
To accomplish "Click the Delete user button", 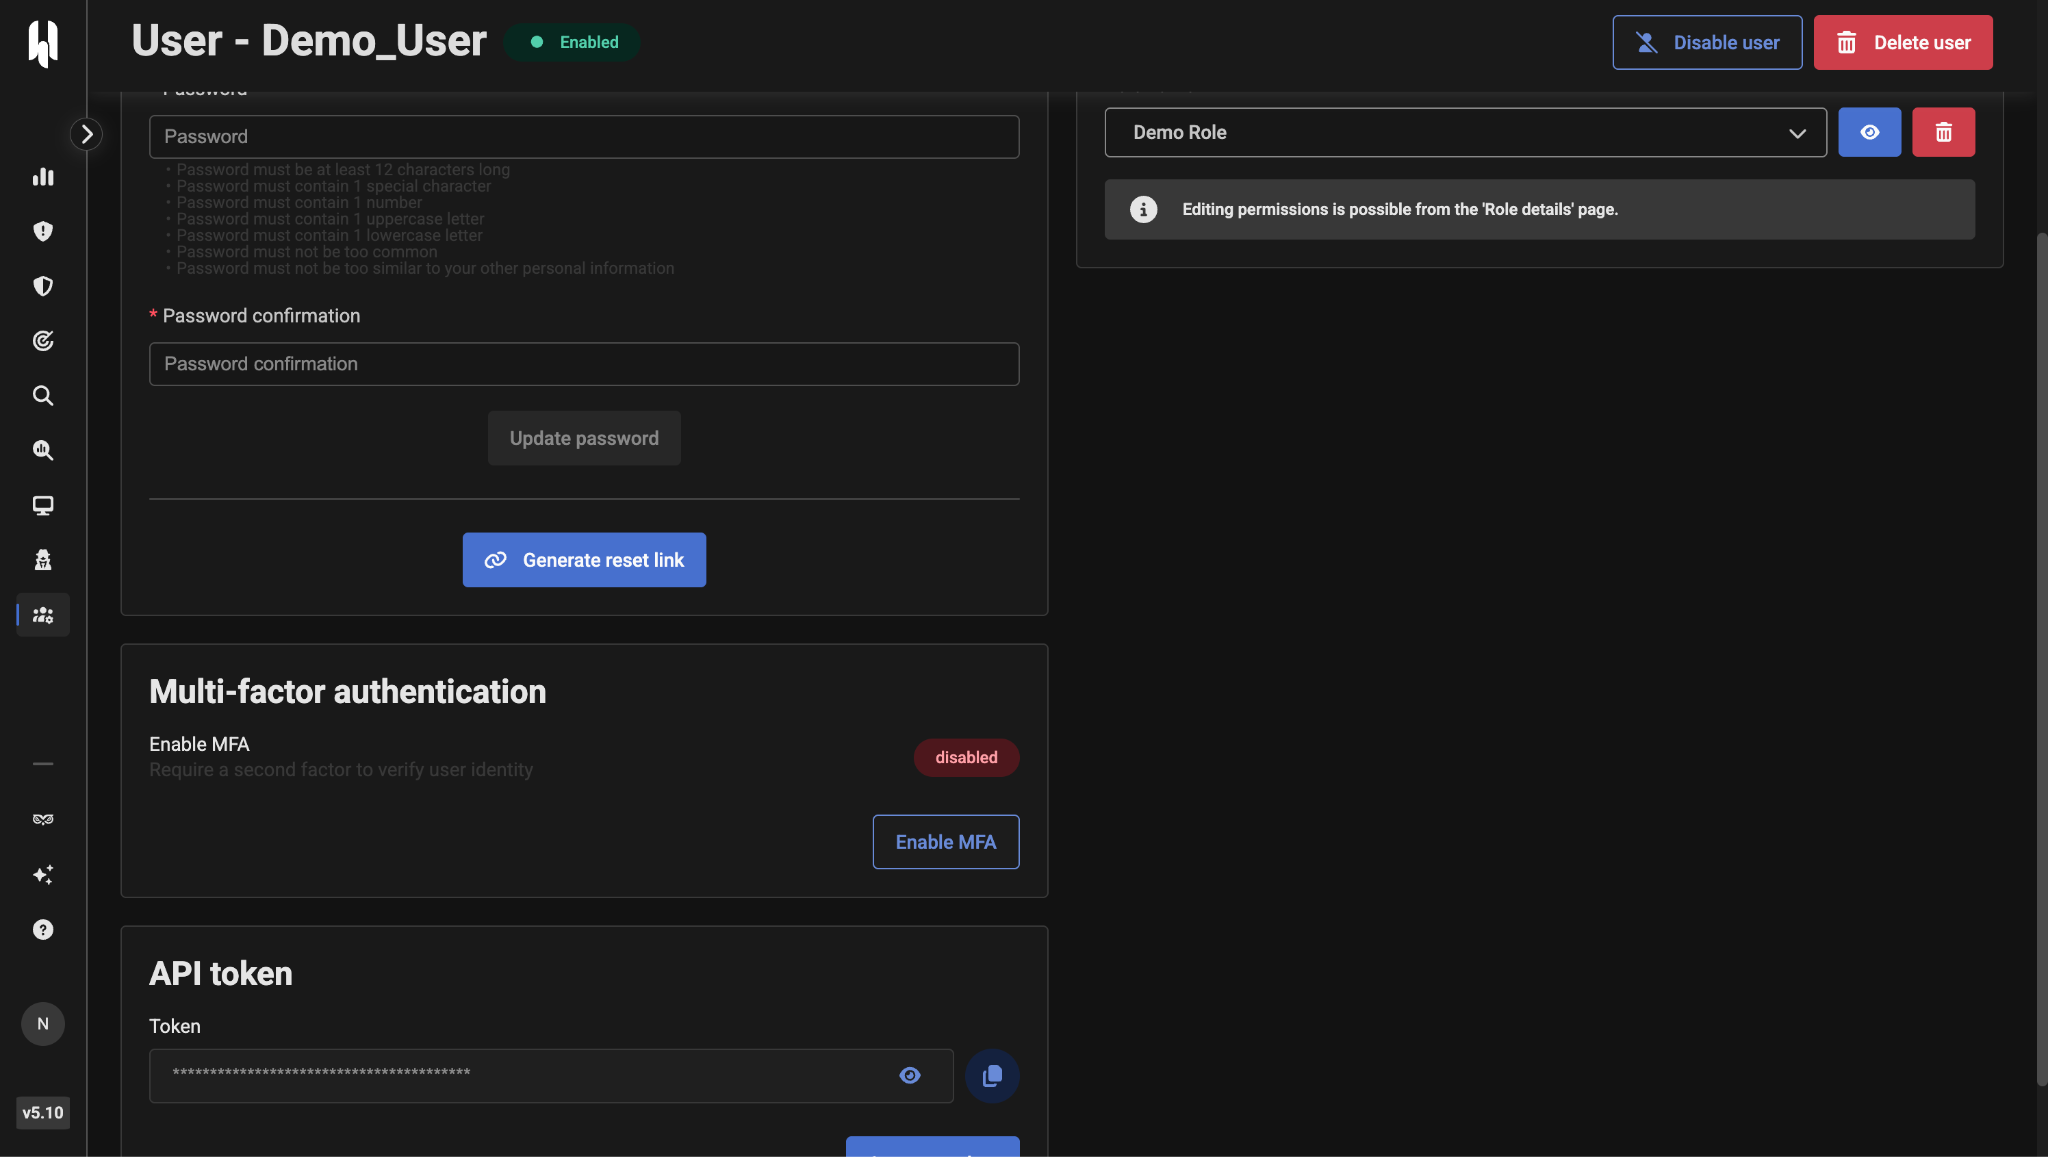I will pos(1903,42).
